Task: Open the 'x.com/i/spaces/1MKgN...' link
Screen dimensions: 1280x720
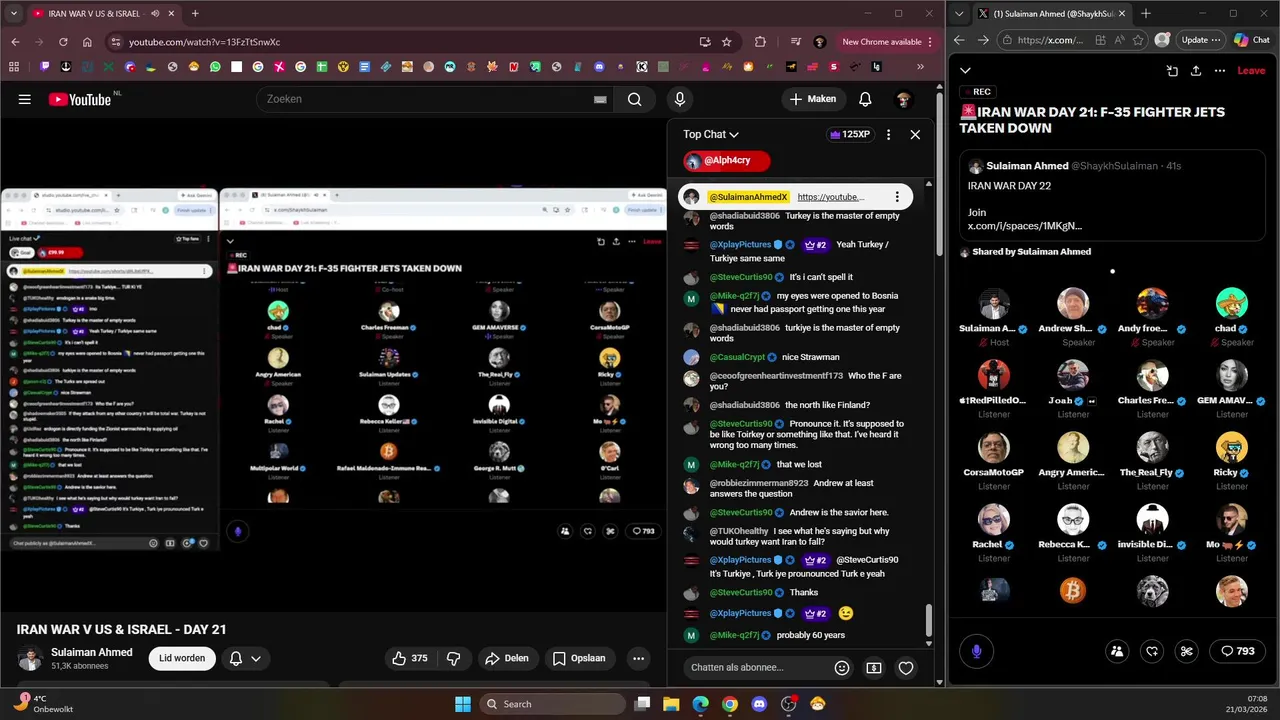Action: tap(1025, 226)
